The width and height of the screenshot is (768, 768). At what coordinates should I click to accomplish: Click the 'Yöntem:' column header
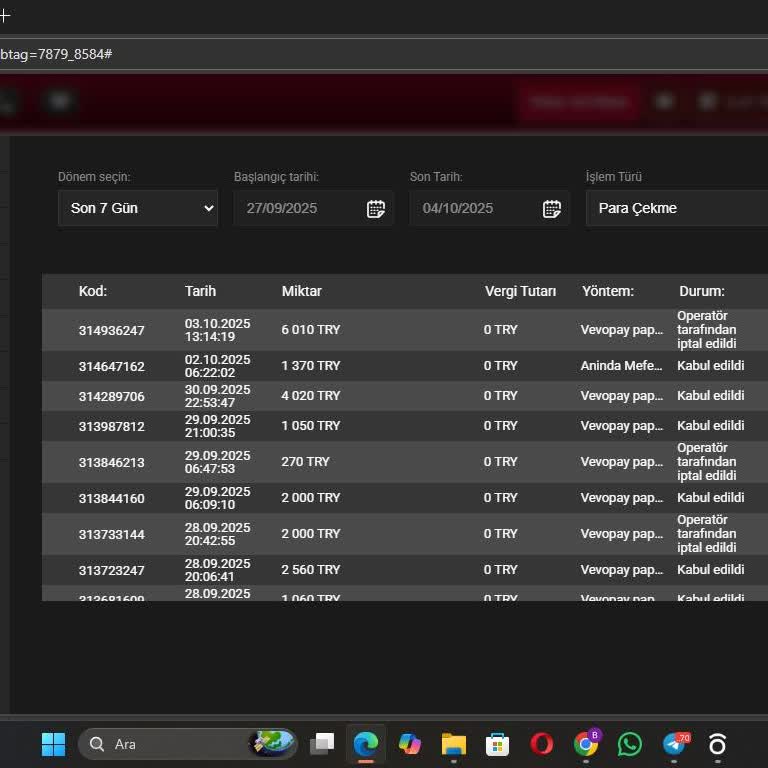[x=607, y=291]
